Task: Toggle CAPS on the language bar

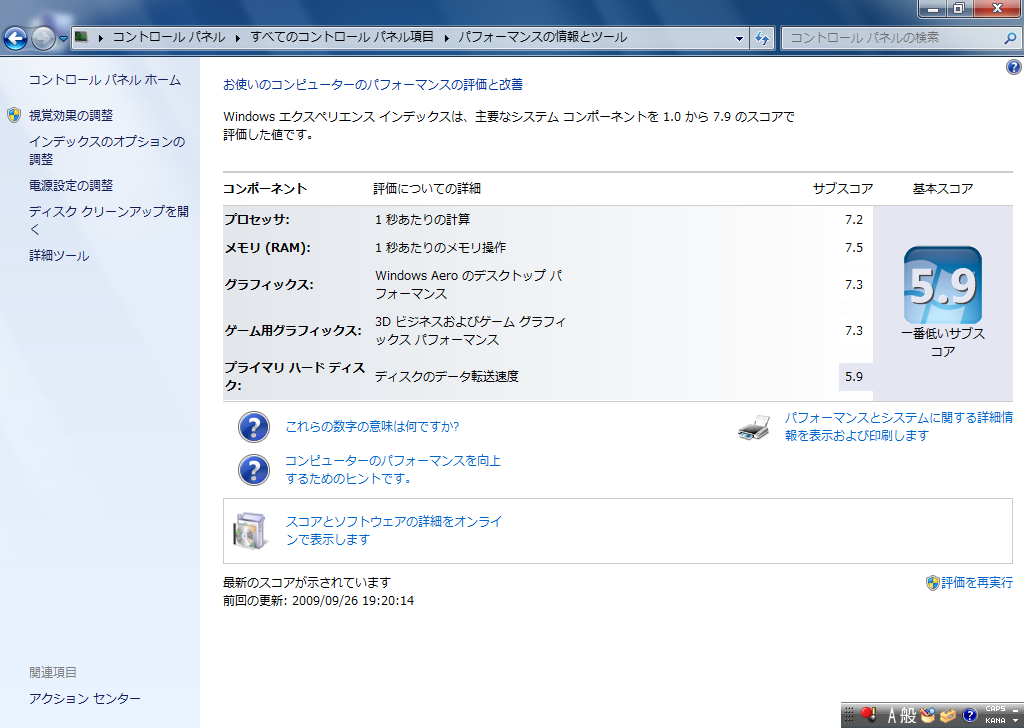Action: point(995,709)
